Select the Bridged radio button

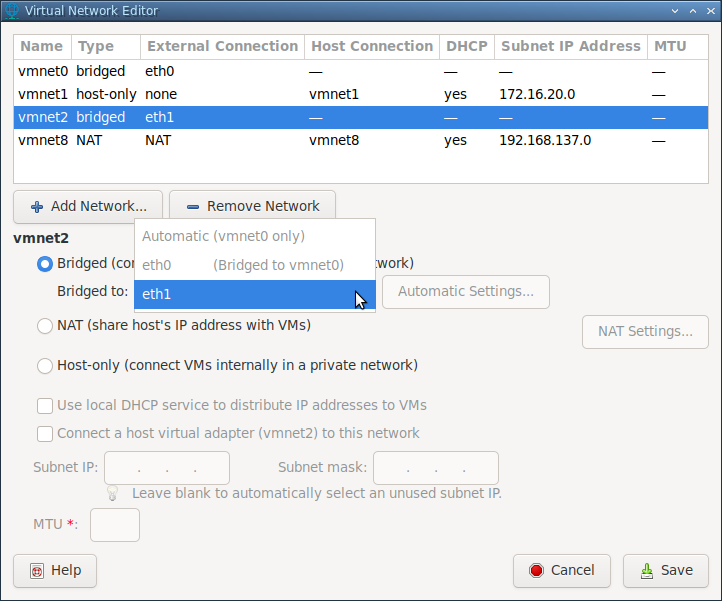tap(45, 264)
